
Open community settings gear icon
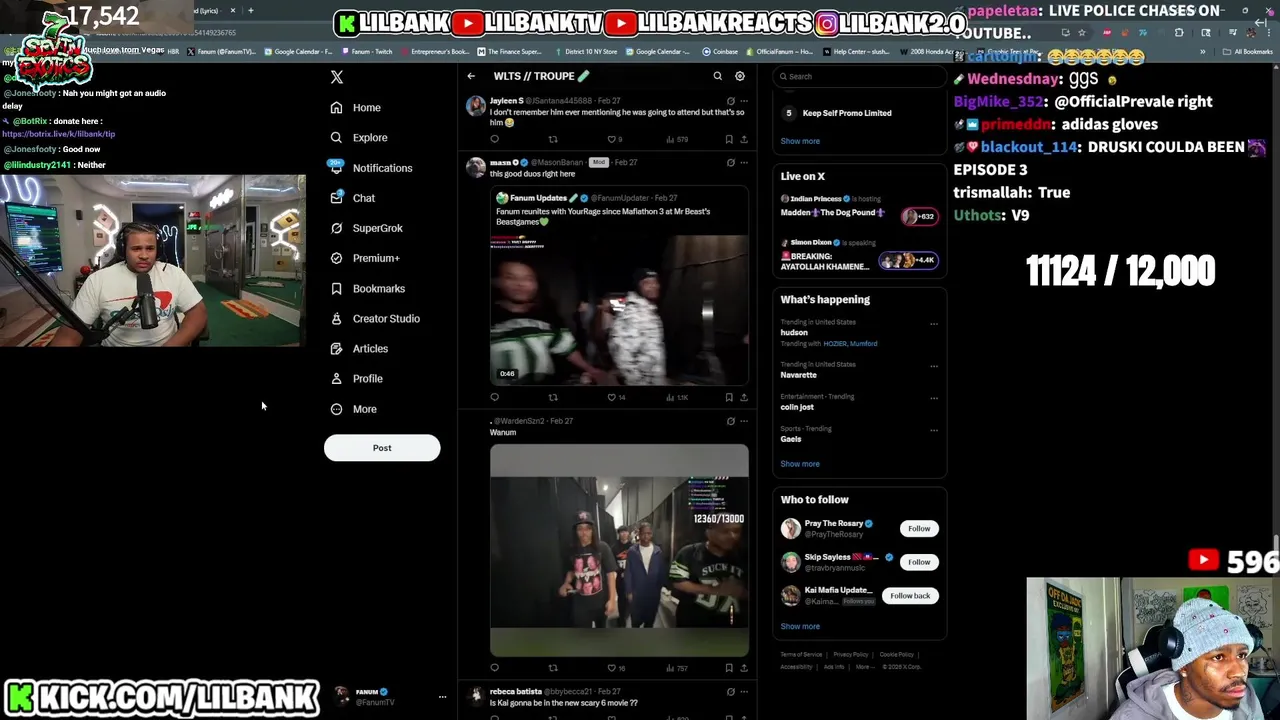pyautogui.click(x=740, y=76)
